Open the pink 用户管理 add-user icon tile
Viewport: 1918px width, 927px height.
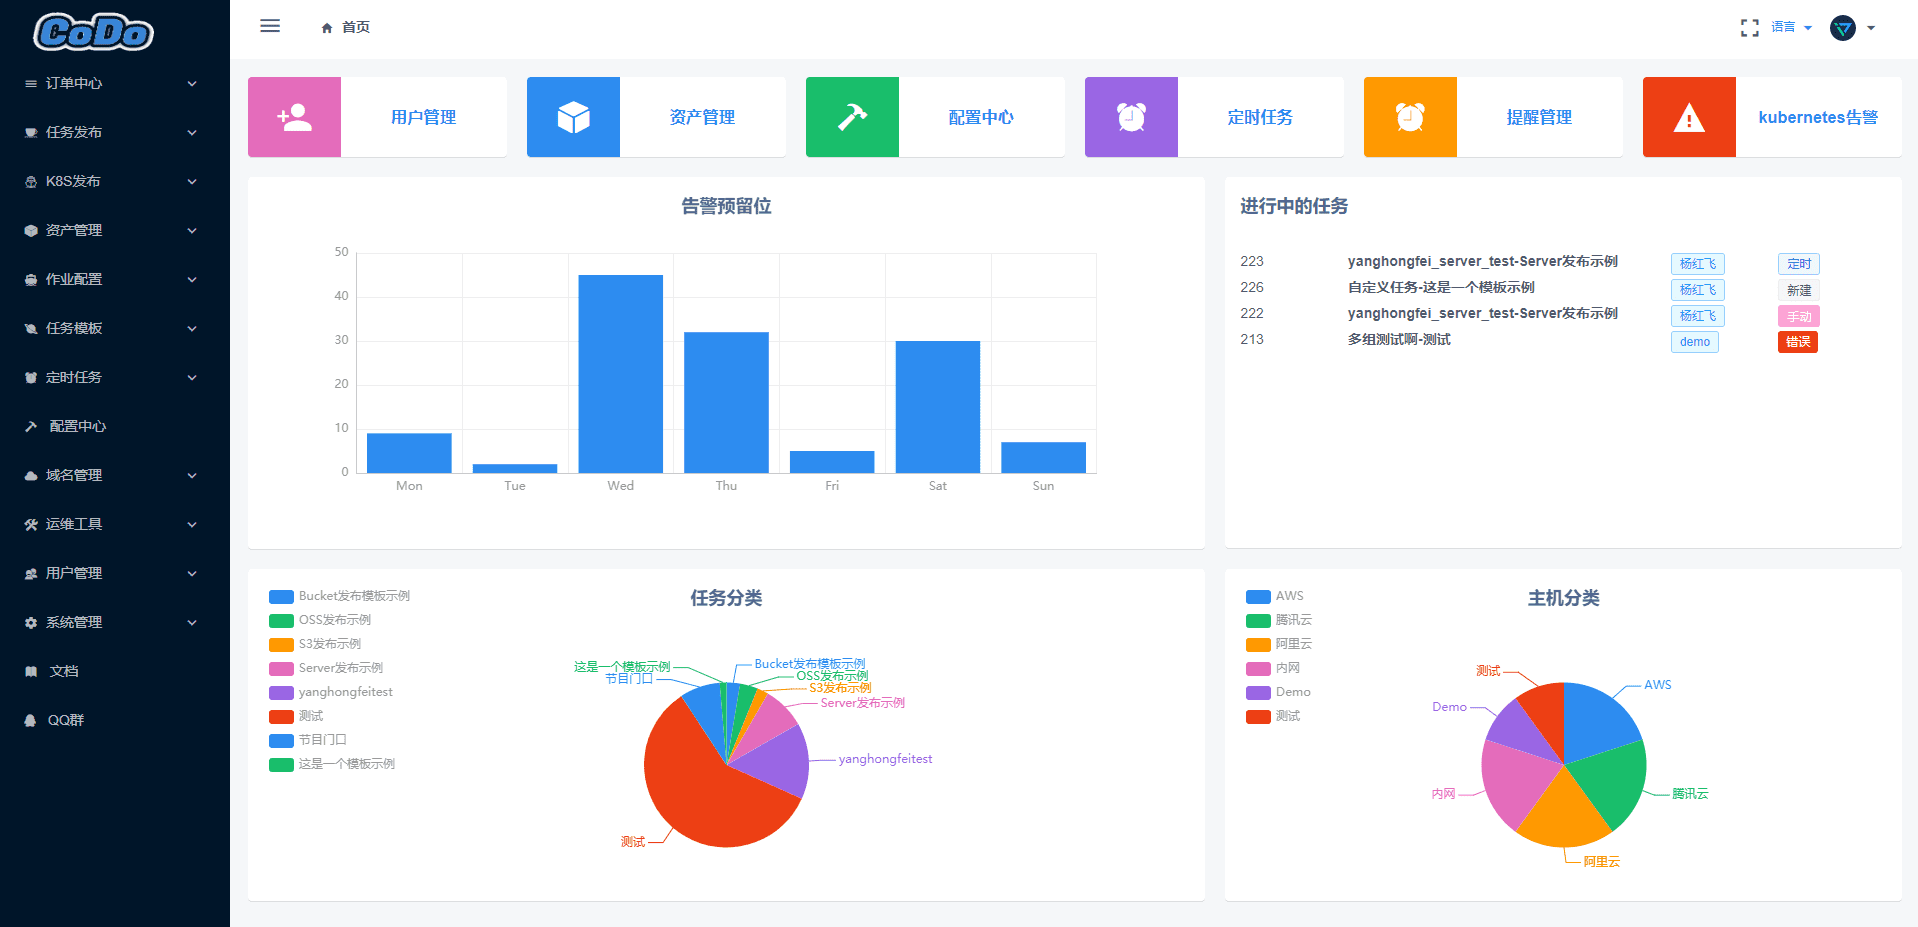294,117
